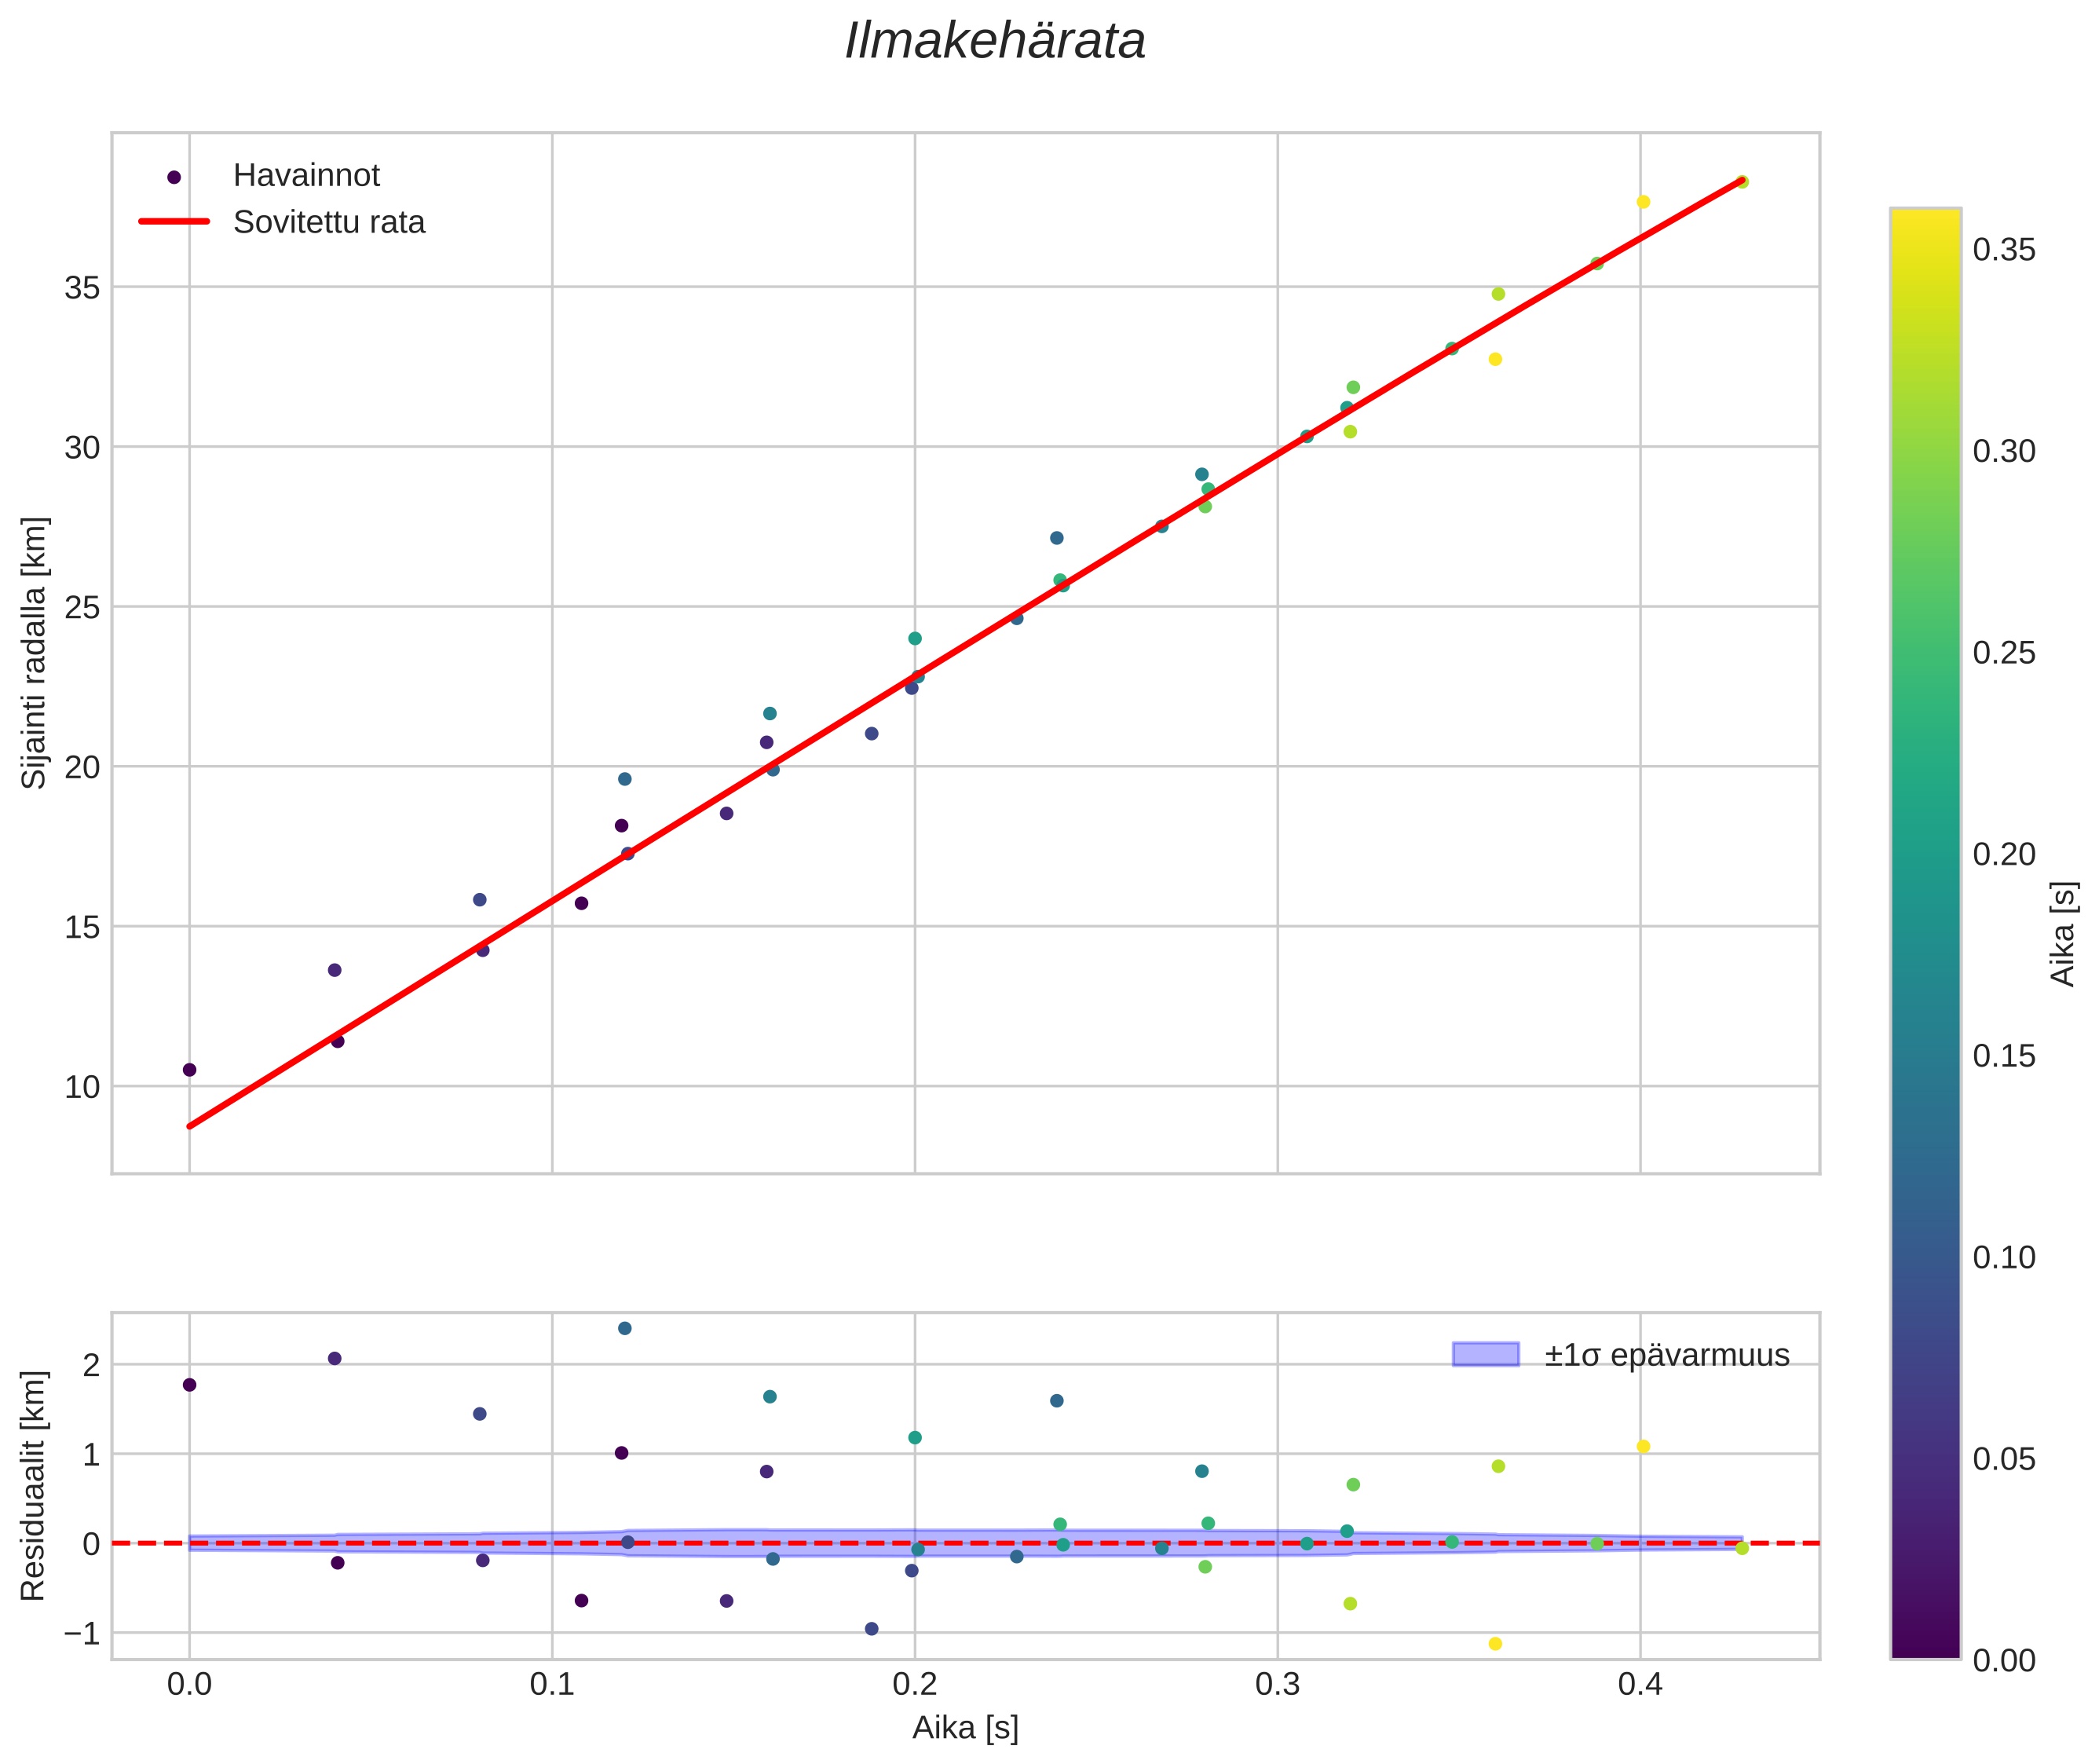Image resolution: width=2099 pixels, height=1764 pixels.
Task: Click the ±1σ epävarmuus legend swatch
Action: [x=1485, y=1355]
